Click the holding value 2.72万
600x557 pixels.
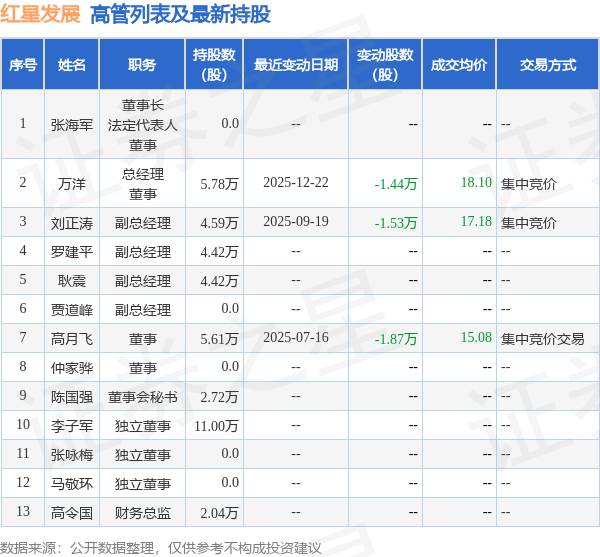219,397
